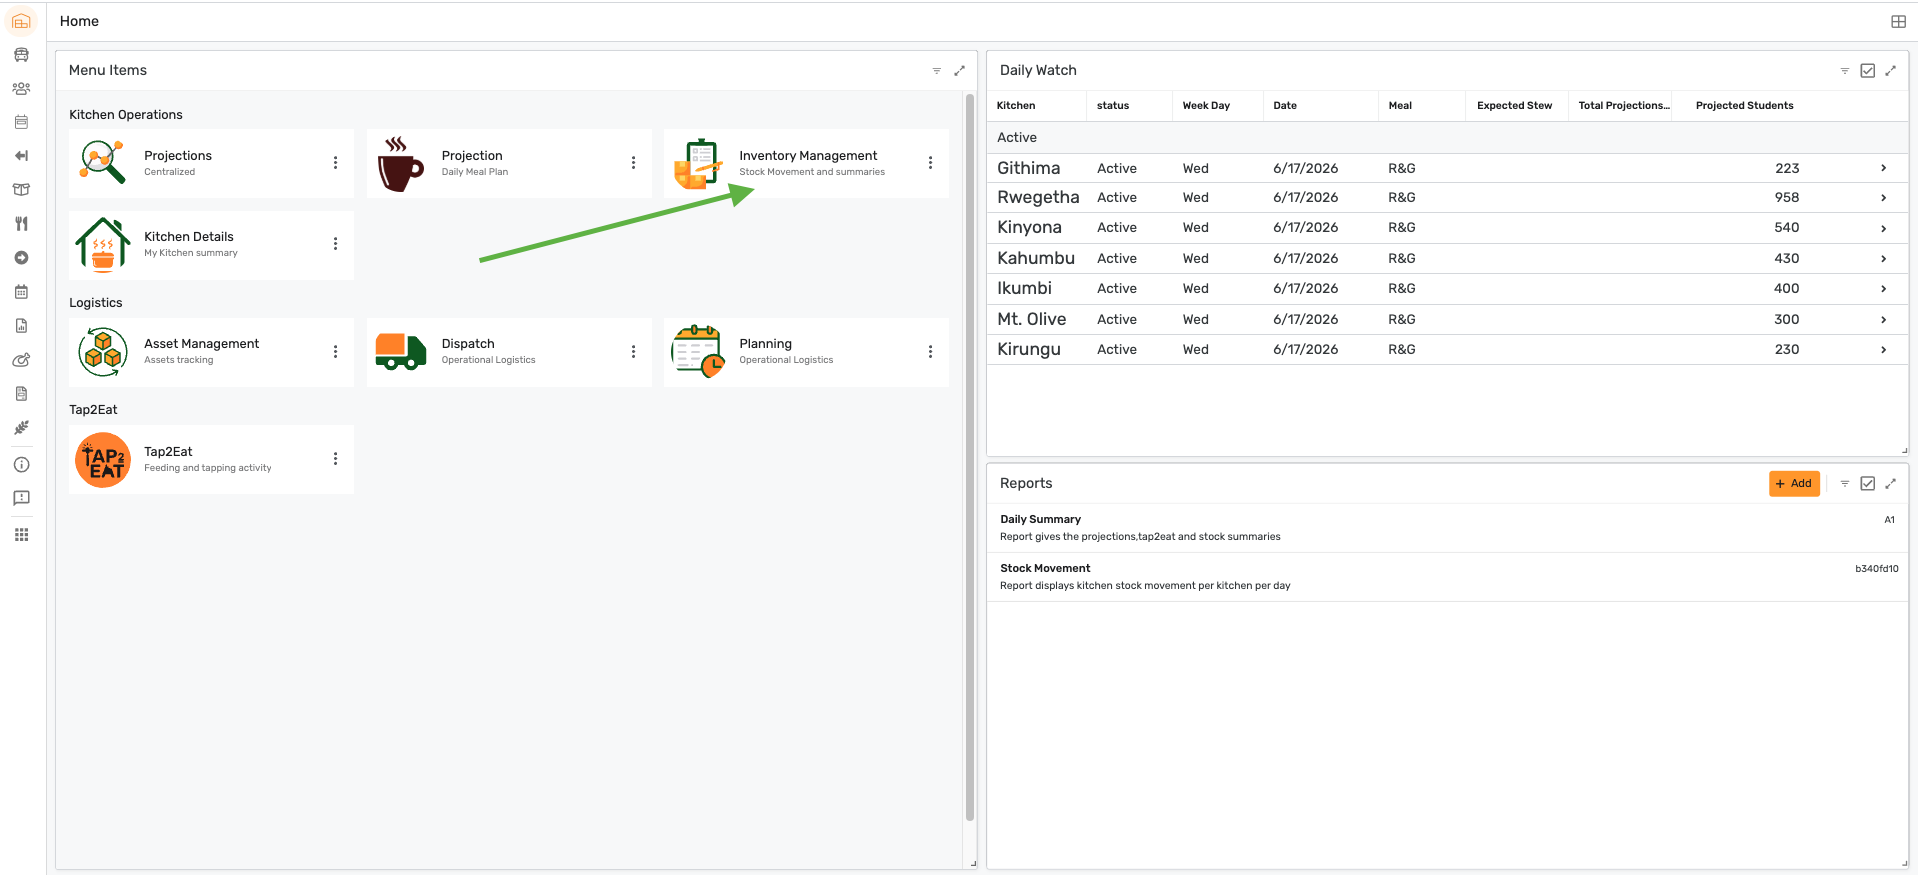Viewport: 1918px width, 875px height.
Task: Click the roast chicken sidebar icon
Action: 21,360
